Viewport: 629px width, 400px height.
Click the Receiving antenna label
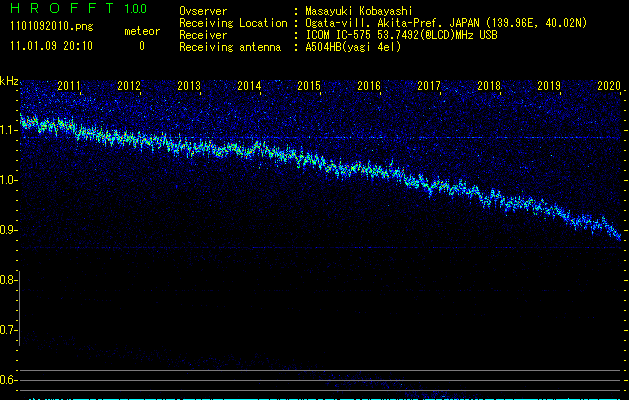coord(230,47)
